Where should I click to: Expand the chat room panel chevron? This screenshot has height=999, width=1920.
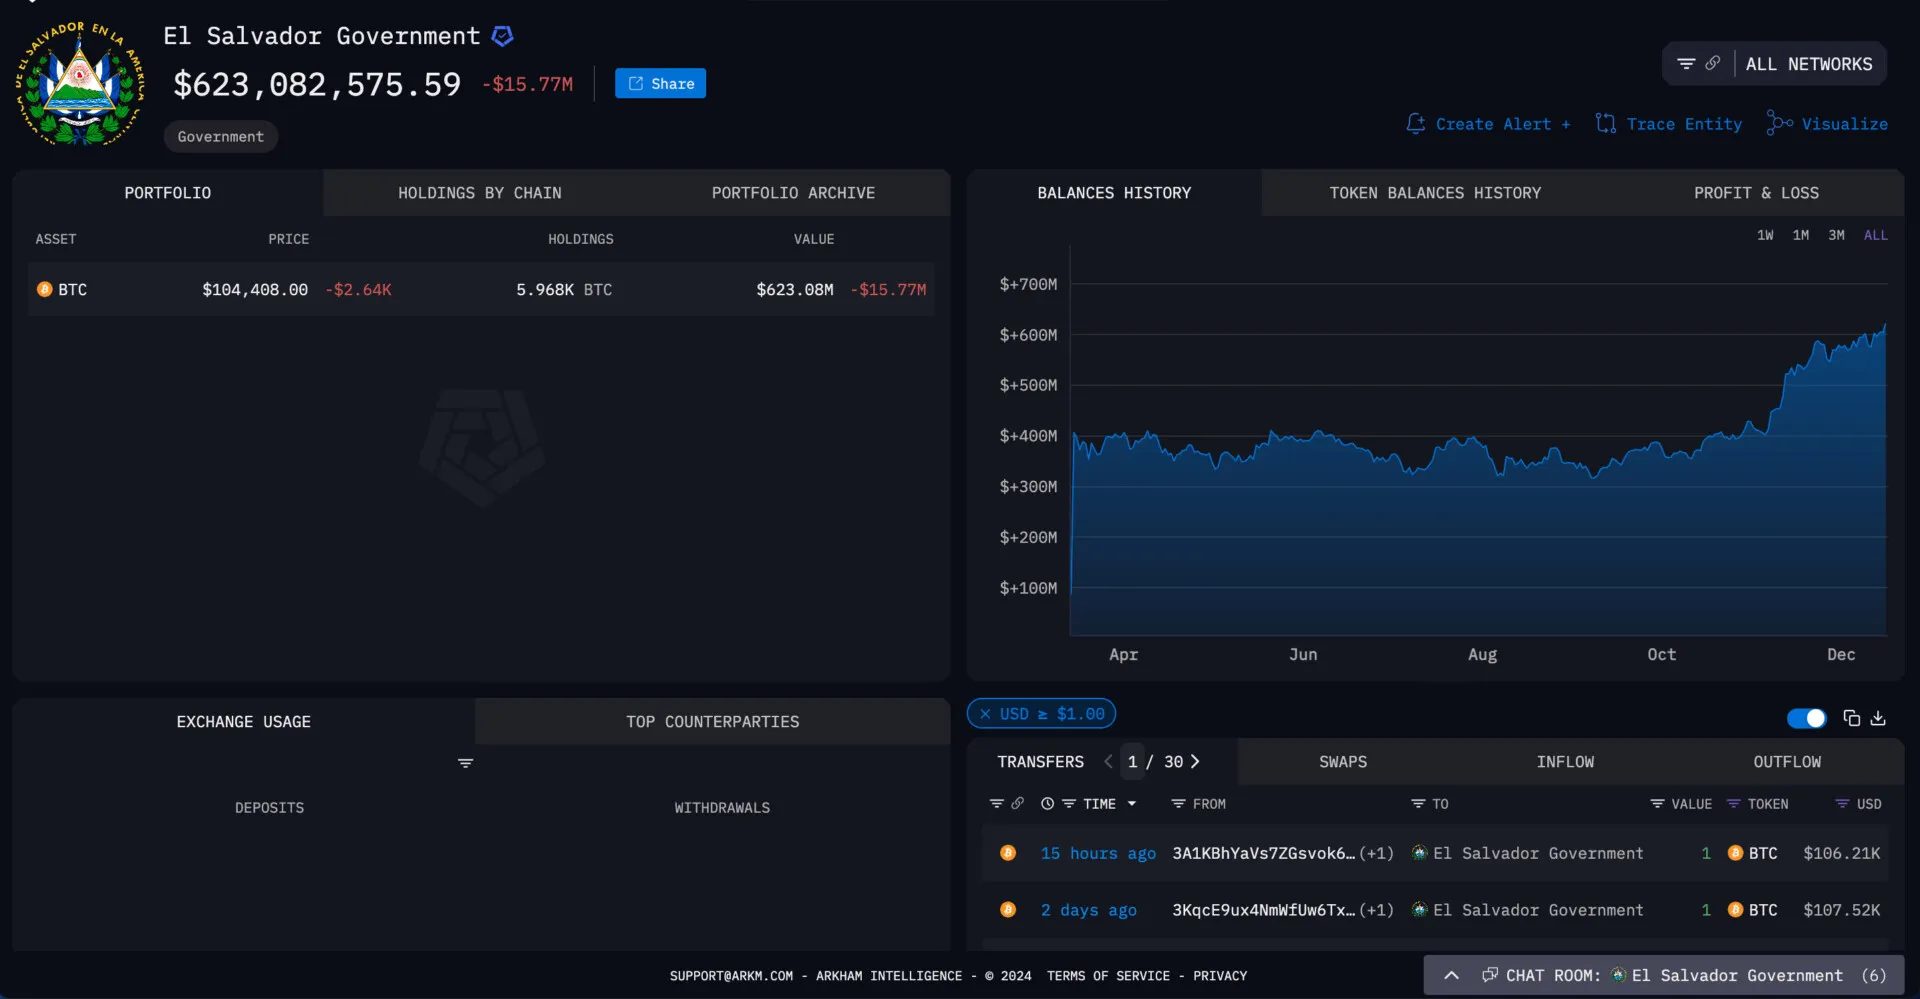pos(1452,975)
